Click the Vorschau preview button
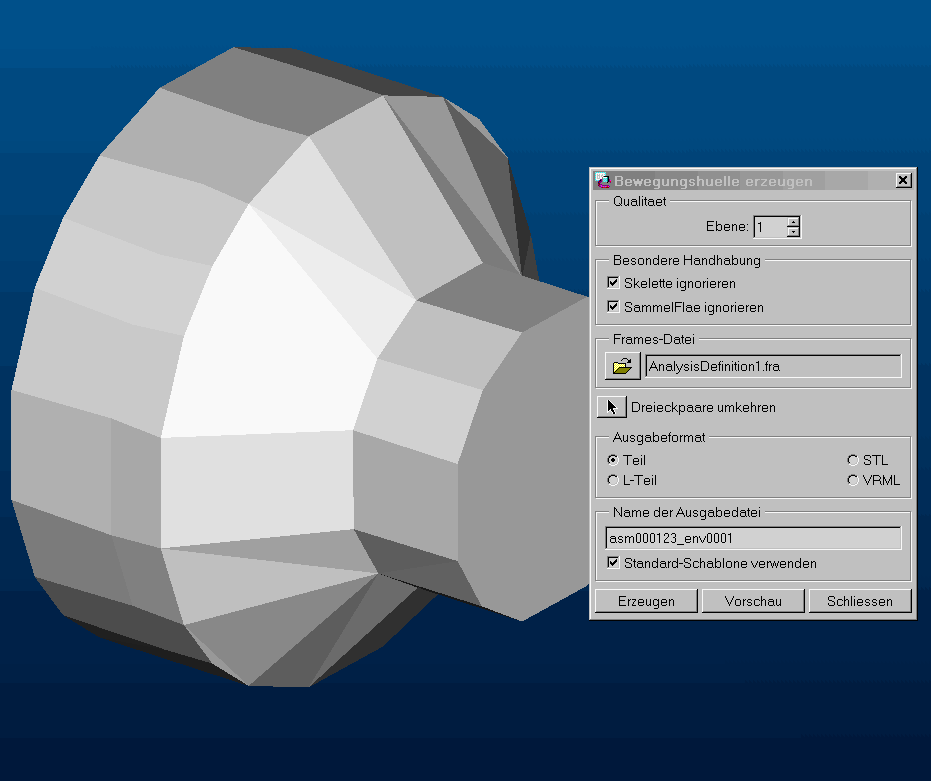The height and width of the screenshot is (781, 931). pyautogui.click(x=753, y=601)
